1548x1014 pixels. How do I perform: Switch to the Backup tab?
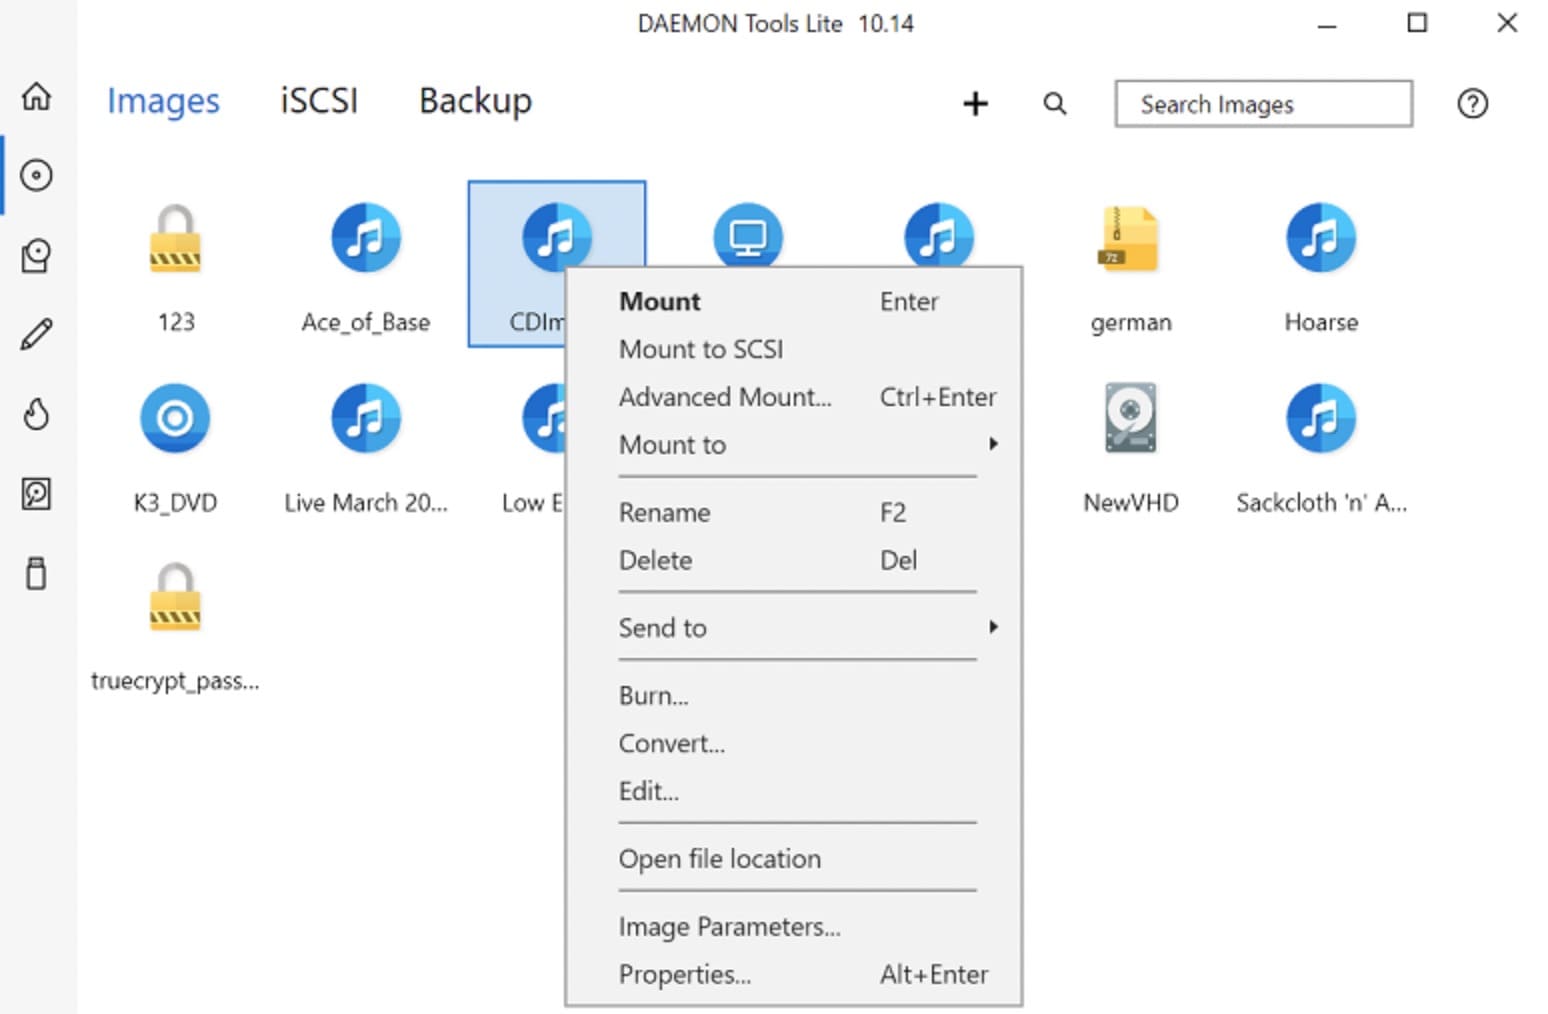point(475,101)
